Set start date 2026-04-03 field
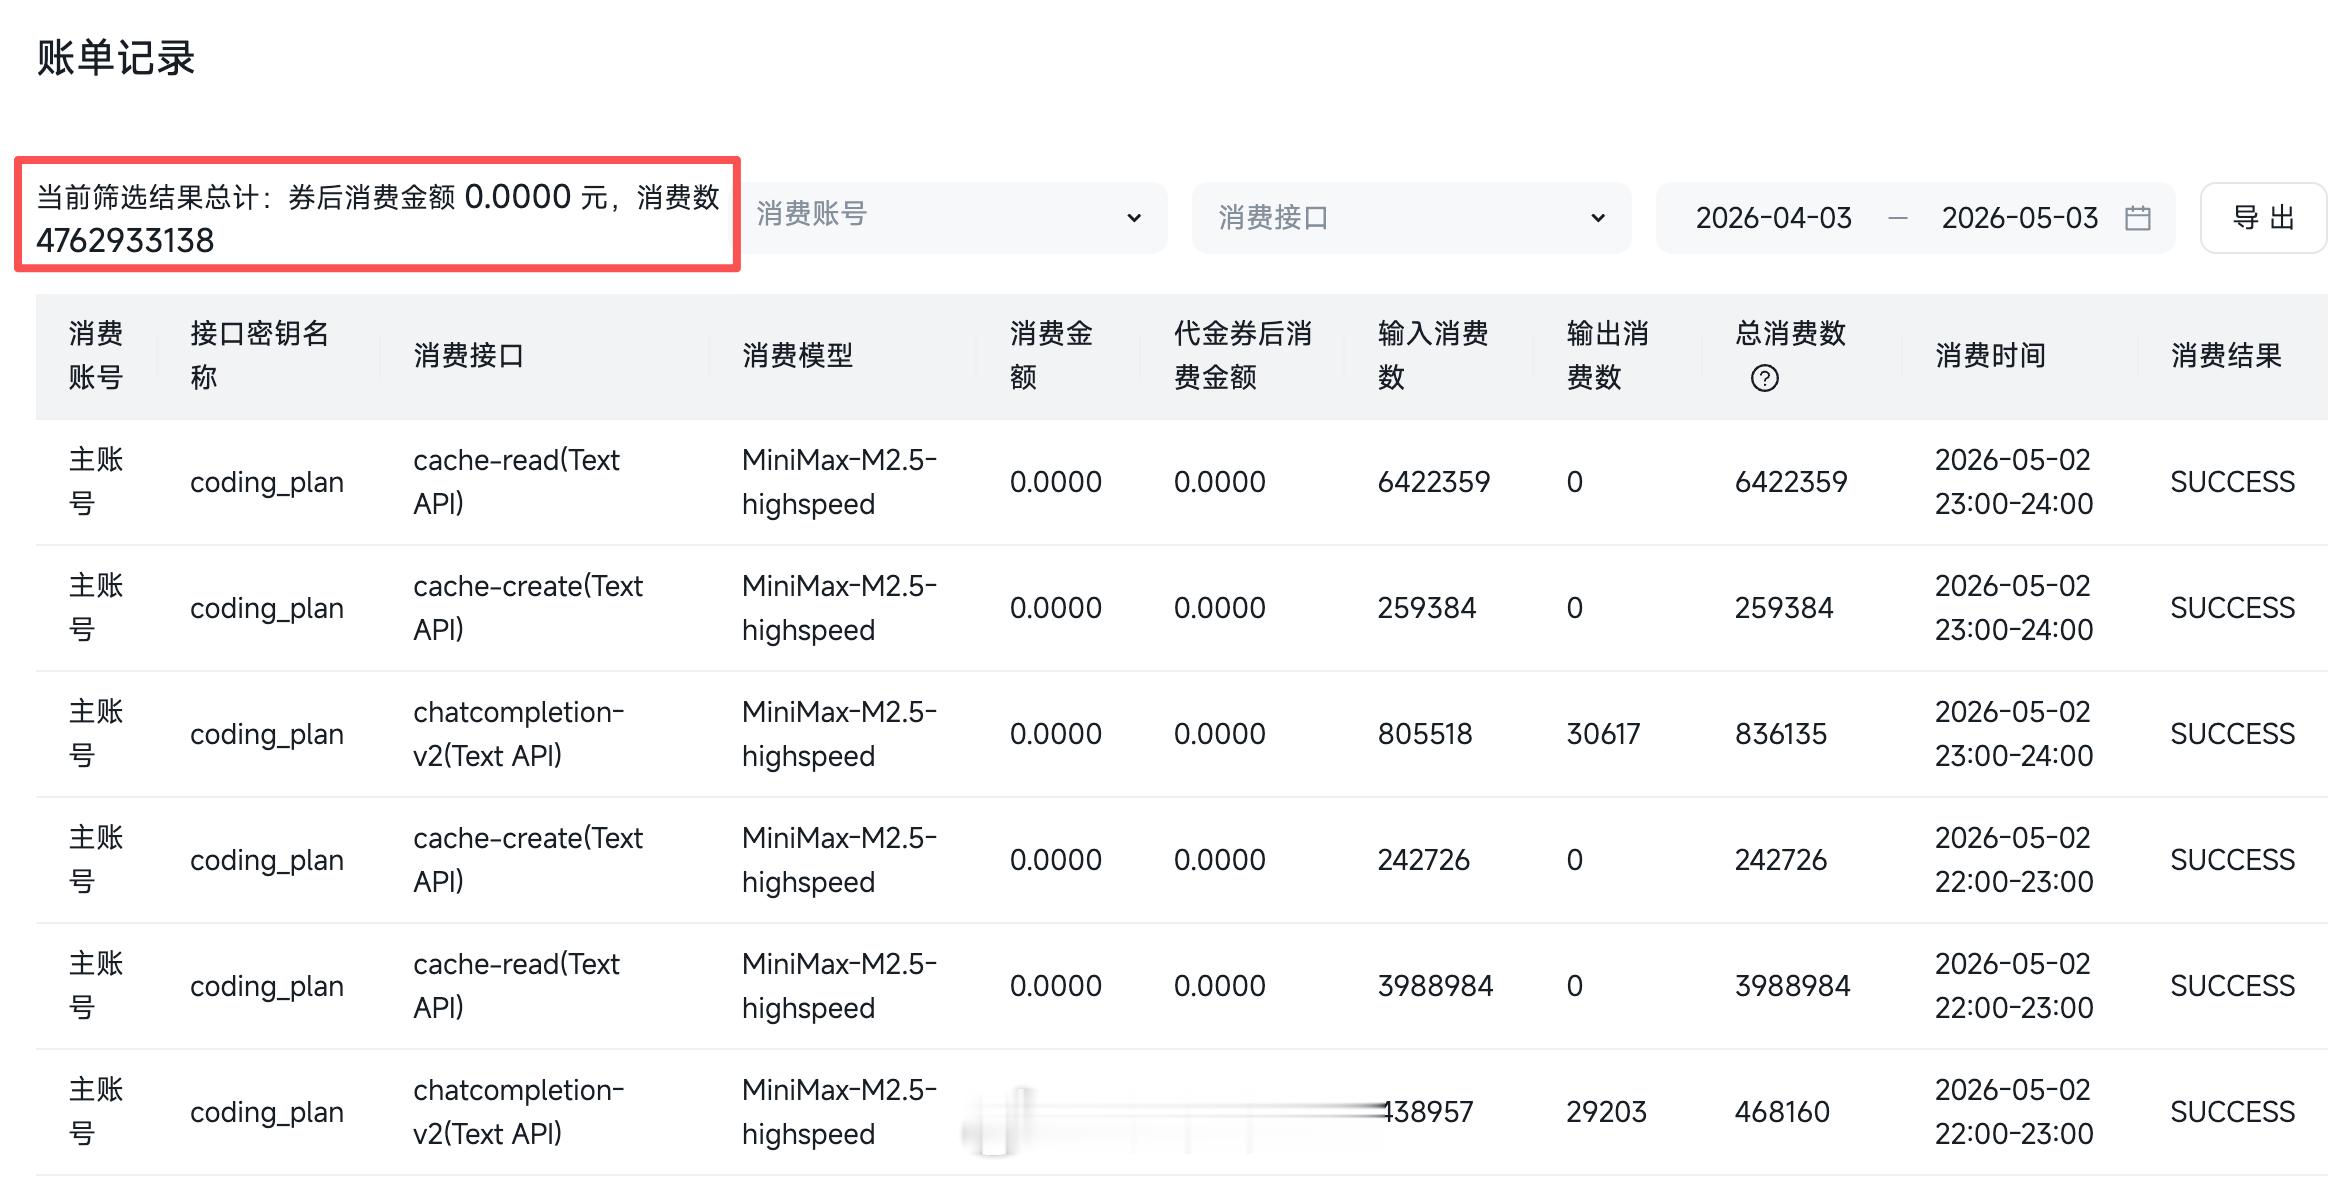The image size is (2338, 1180). (x=1773, y=218)
